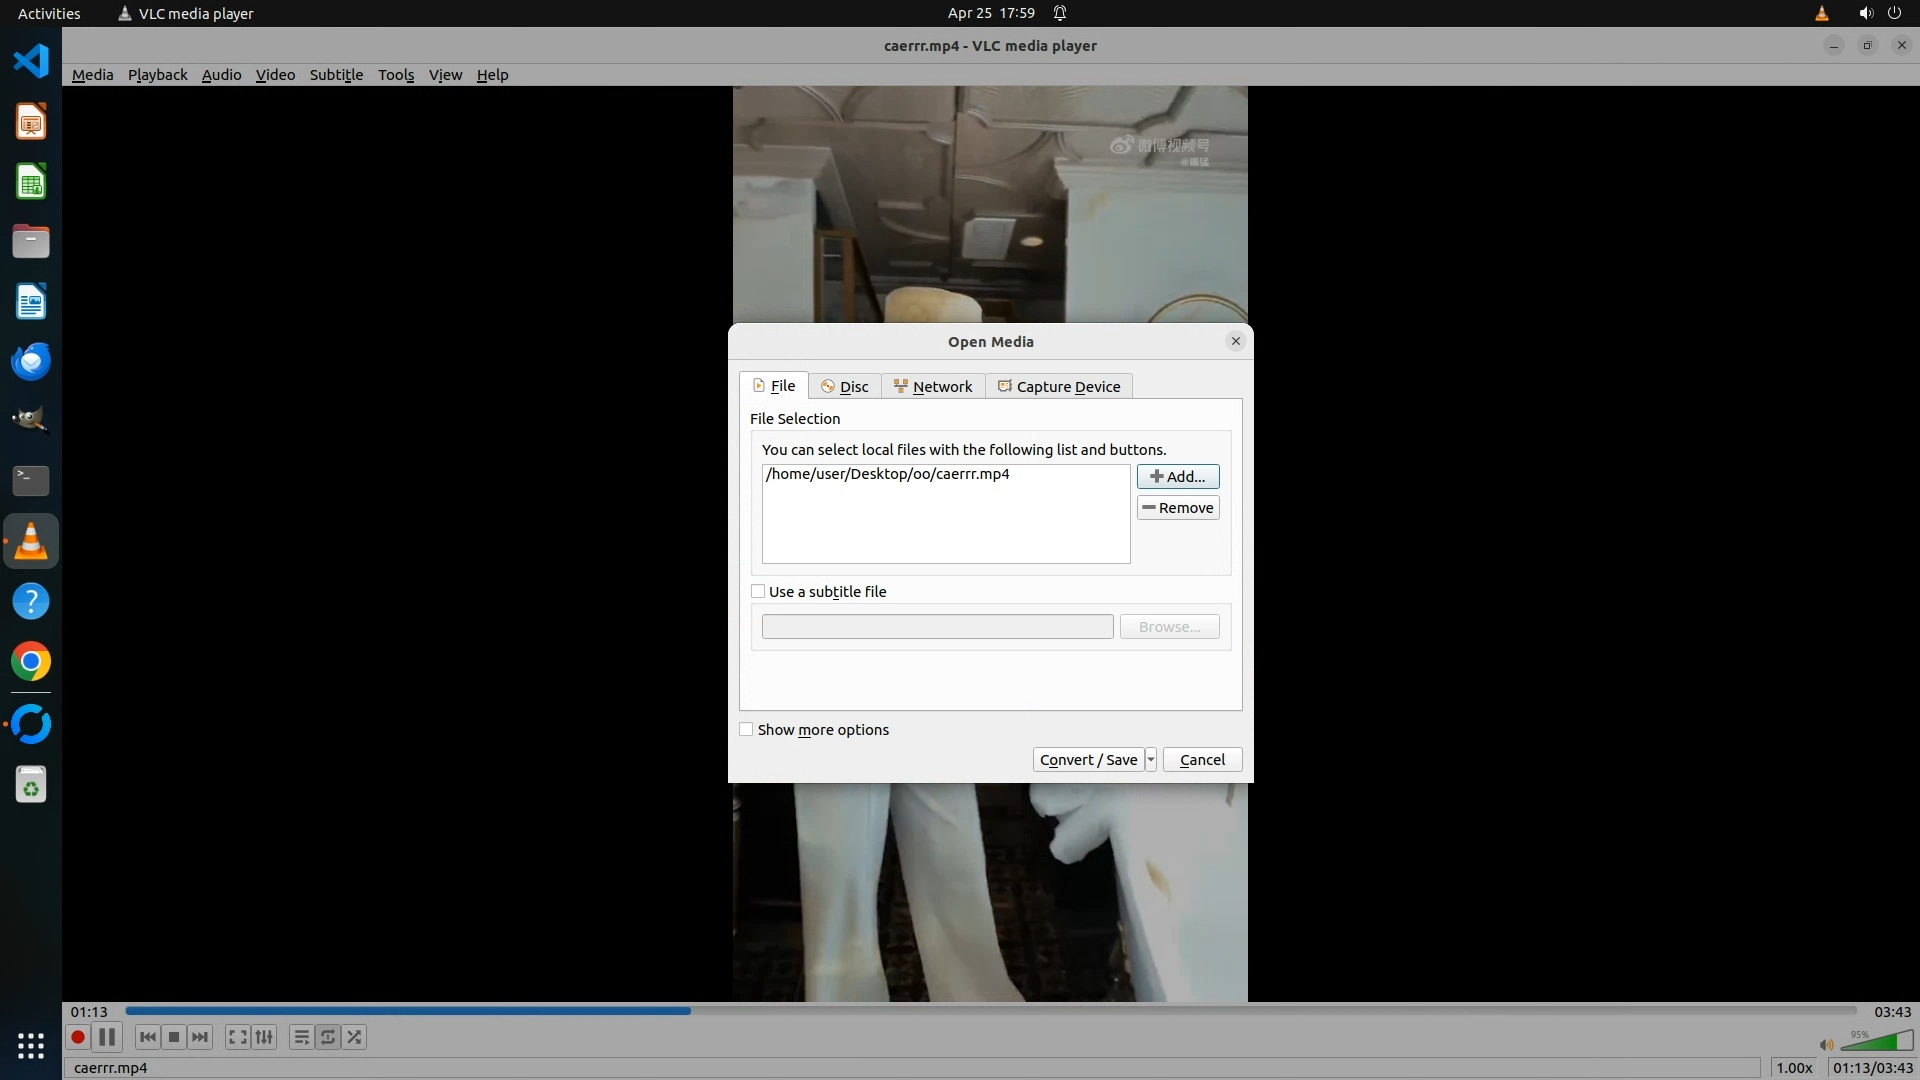Toggle fullscreen video mode
The height and width of the screenshot is (1080, 1920).
click(237, 1037)
